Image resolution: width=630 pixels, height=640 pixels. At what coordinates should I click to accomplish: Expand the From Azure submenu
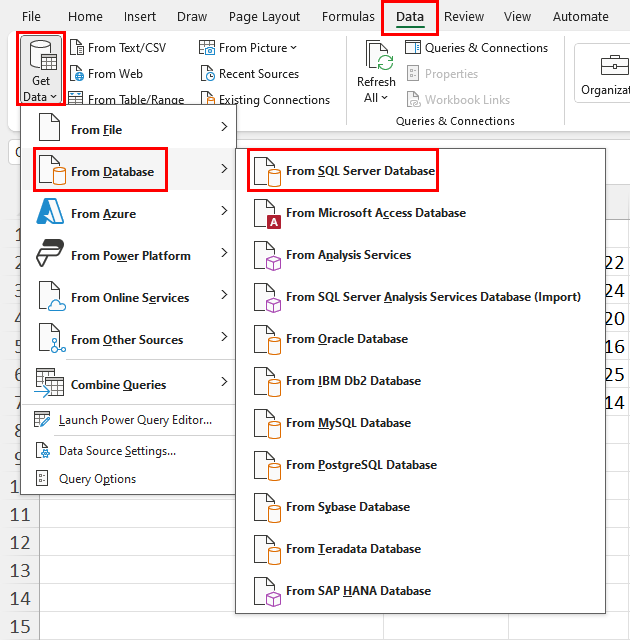(x=129, y=212)
